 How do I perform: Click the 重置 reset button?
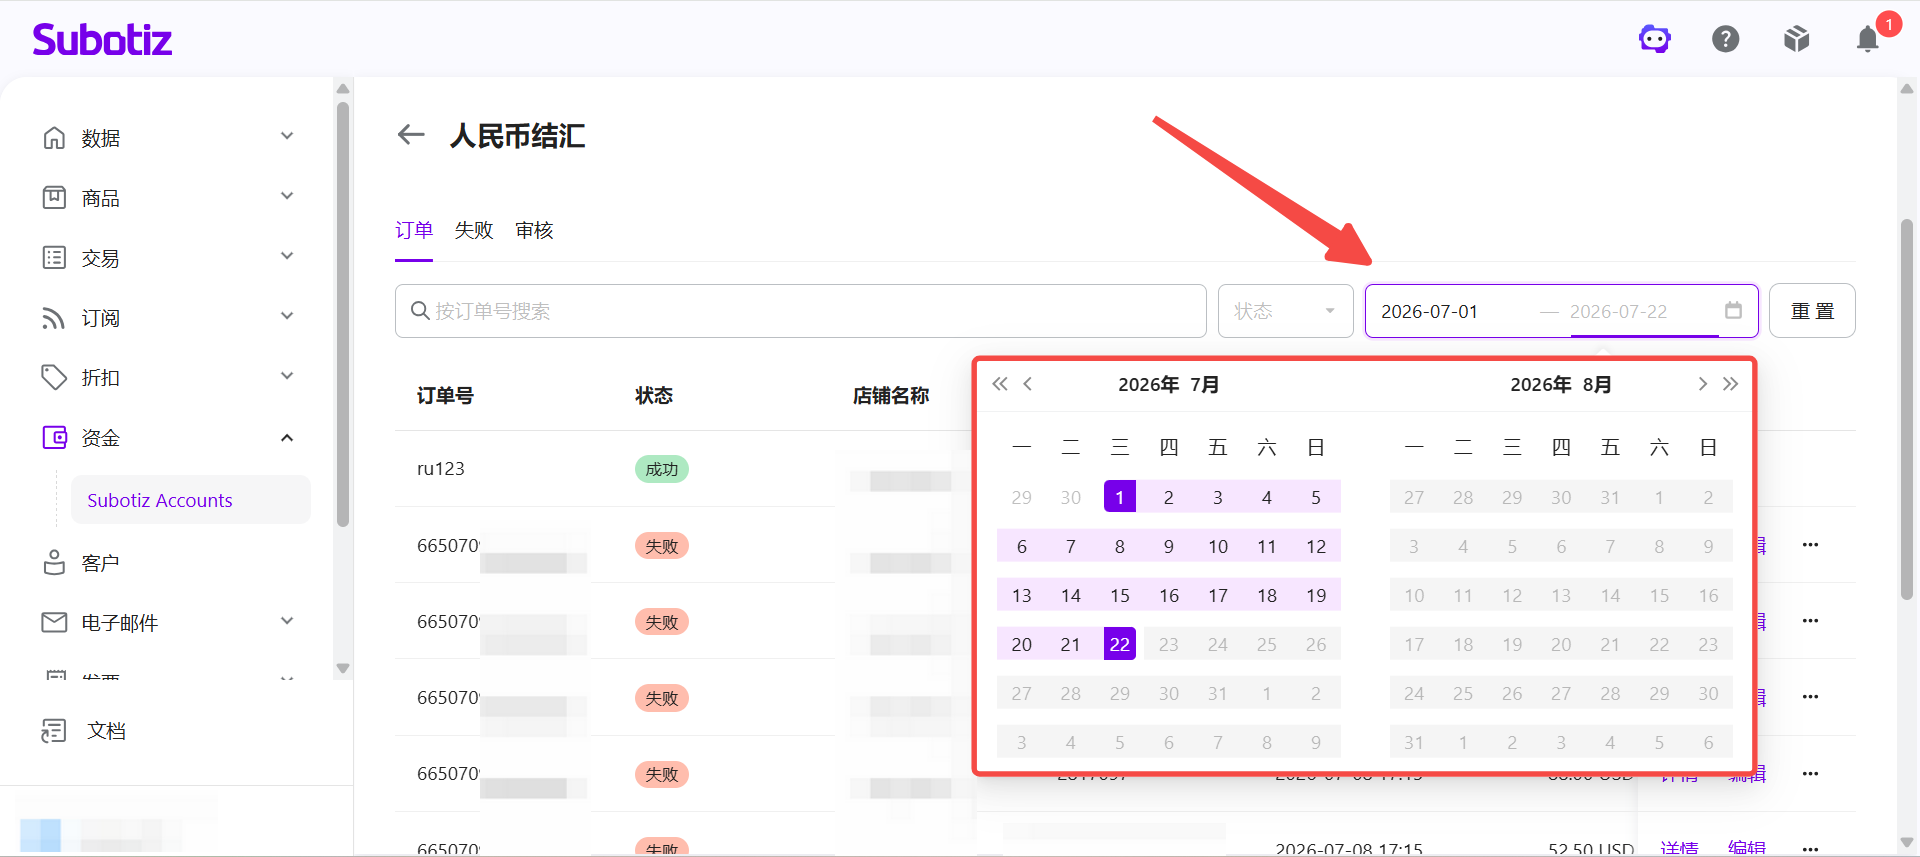point(1812,311)
